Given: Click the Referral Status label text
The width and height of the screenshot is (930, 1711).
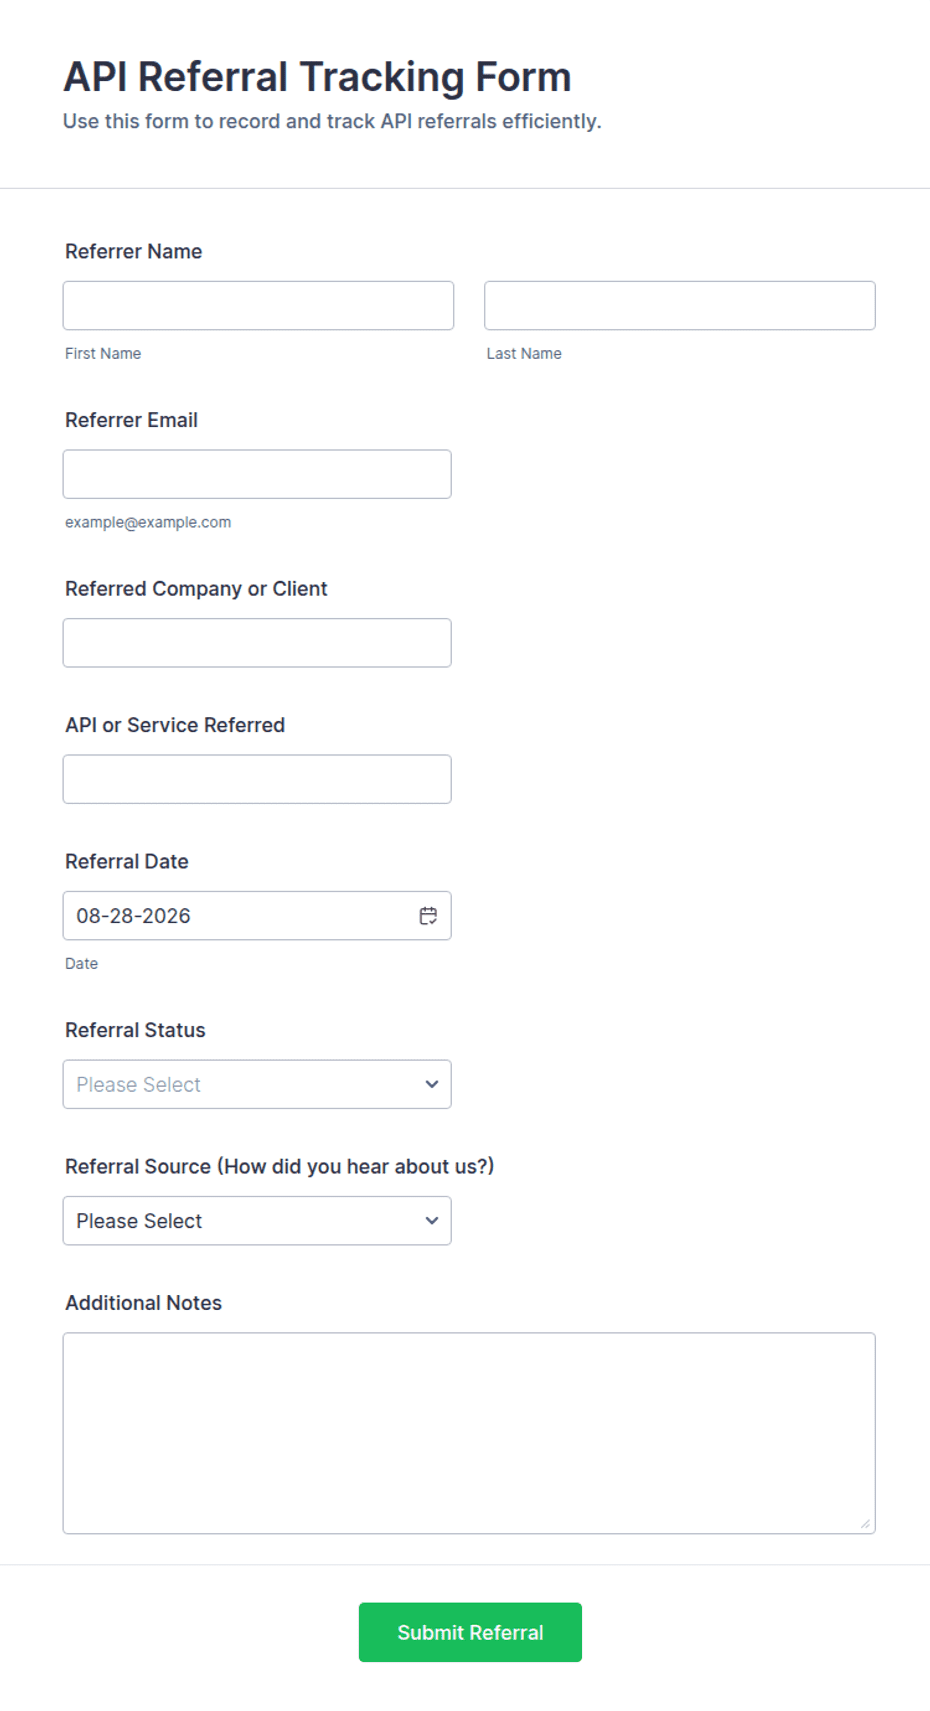Looking at the screenshot, I should (x=135, y=1030).
